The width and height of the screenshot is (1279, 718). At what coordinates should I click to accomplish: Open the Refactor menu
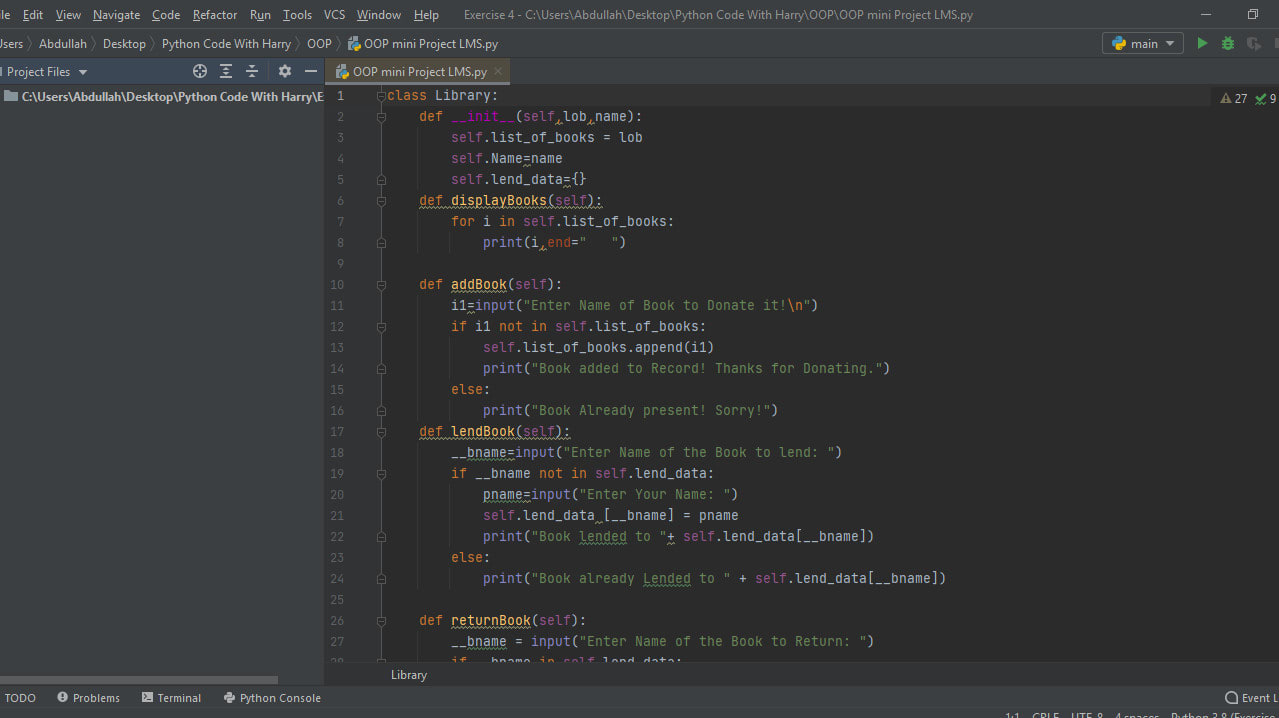pyautogui.click(x=215, y=15)
